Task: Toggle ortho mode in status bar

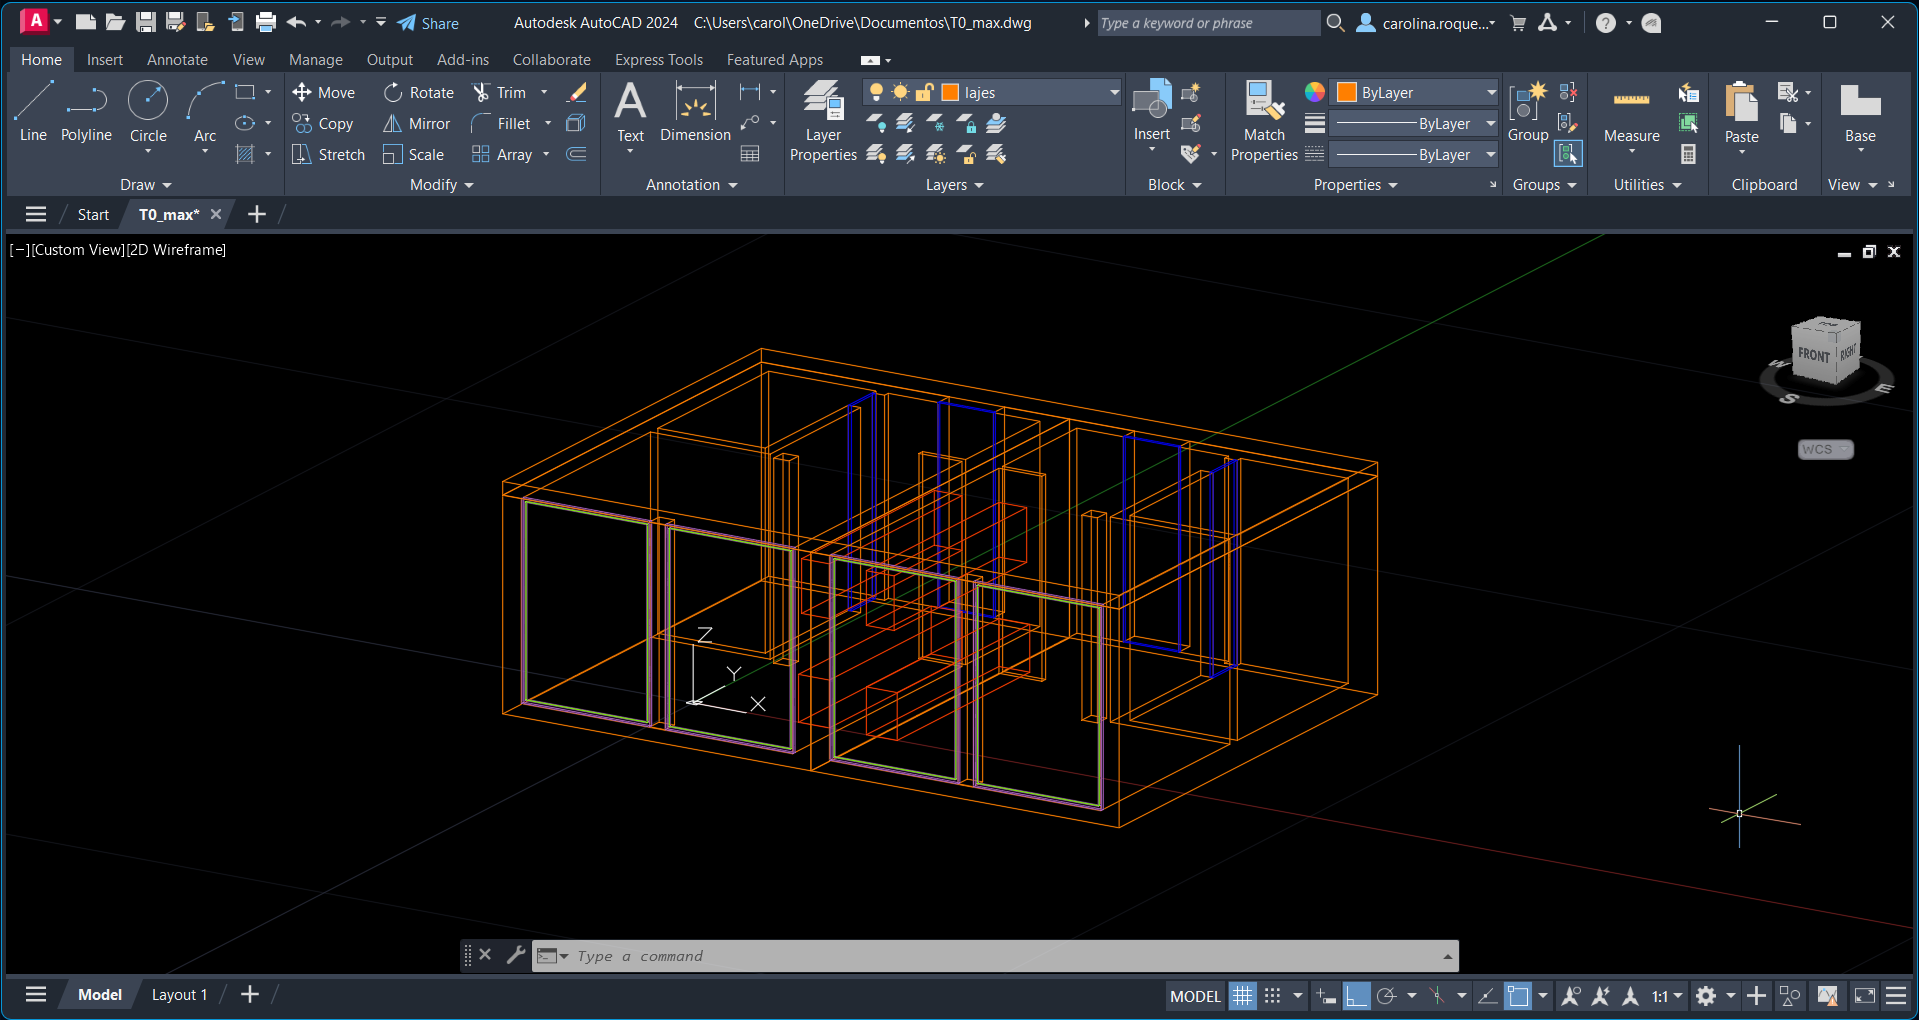Action: (1356, 996)
